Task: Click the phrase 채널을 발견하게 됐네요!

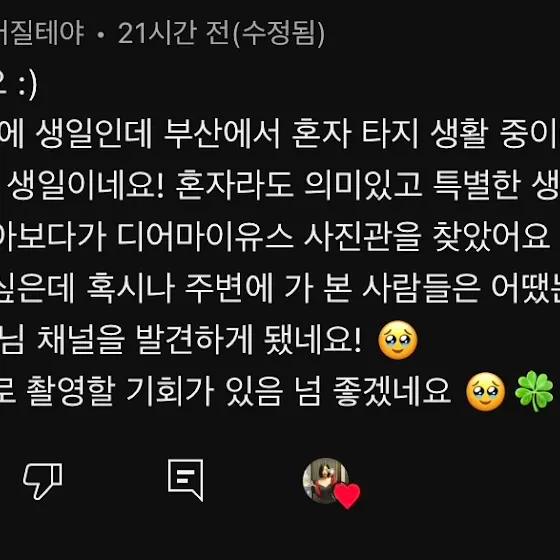Action: click(x=199, y=340)
